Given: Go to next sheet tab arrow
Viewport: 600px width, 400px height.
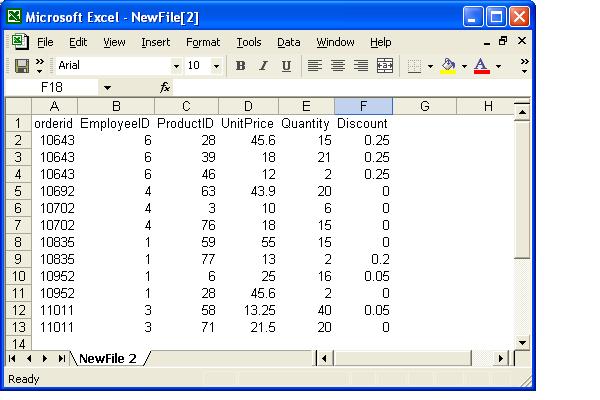Looking at the screenshot, I should (x=45, y=359).
